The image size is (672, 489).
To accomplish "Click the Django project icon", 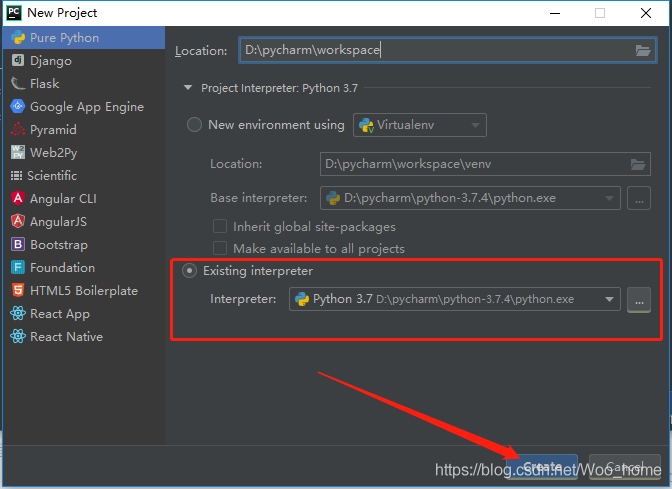I will [x=18, y=60].
